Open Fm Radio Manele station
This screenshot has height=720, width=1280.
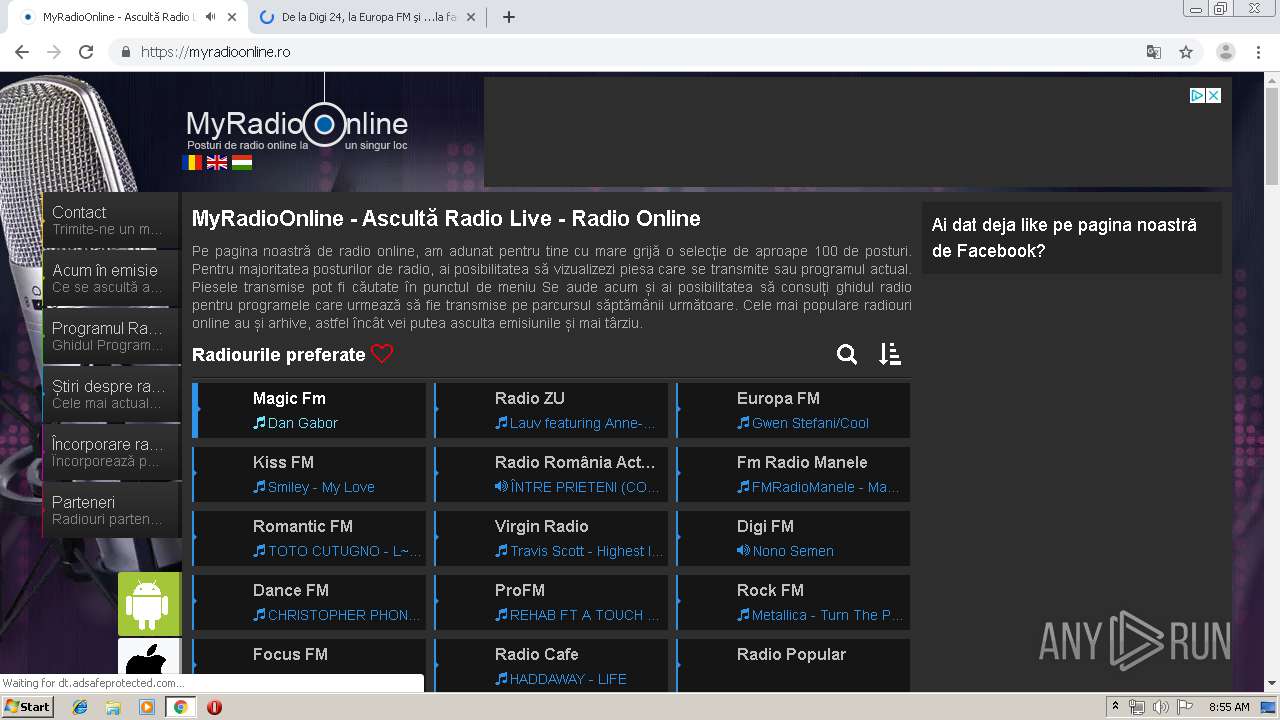793,474
